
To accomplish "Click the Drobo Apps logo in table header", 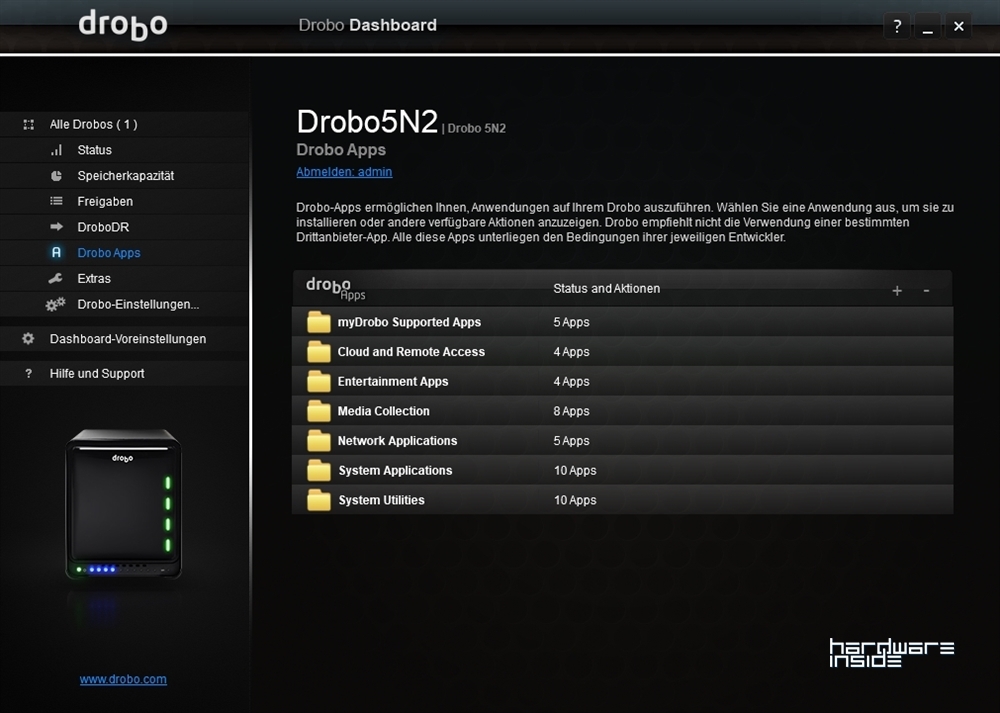I will pyautogui.click(x=336, y=288).
